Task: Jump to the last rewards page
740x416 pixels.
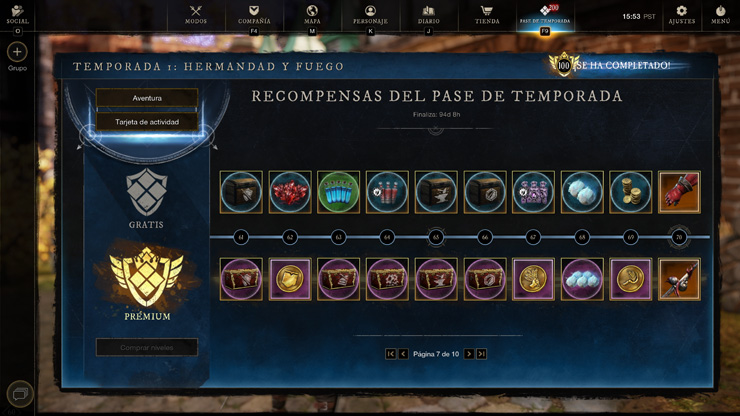Action: coord(481,354)
